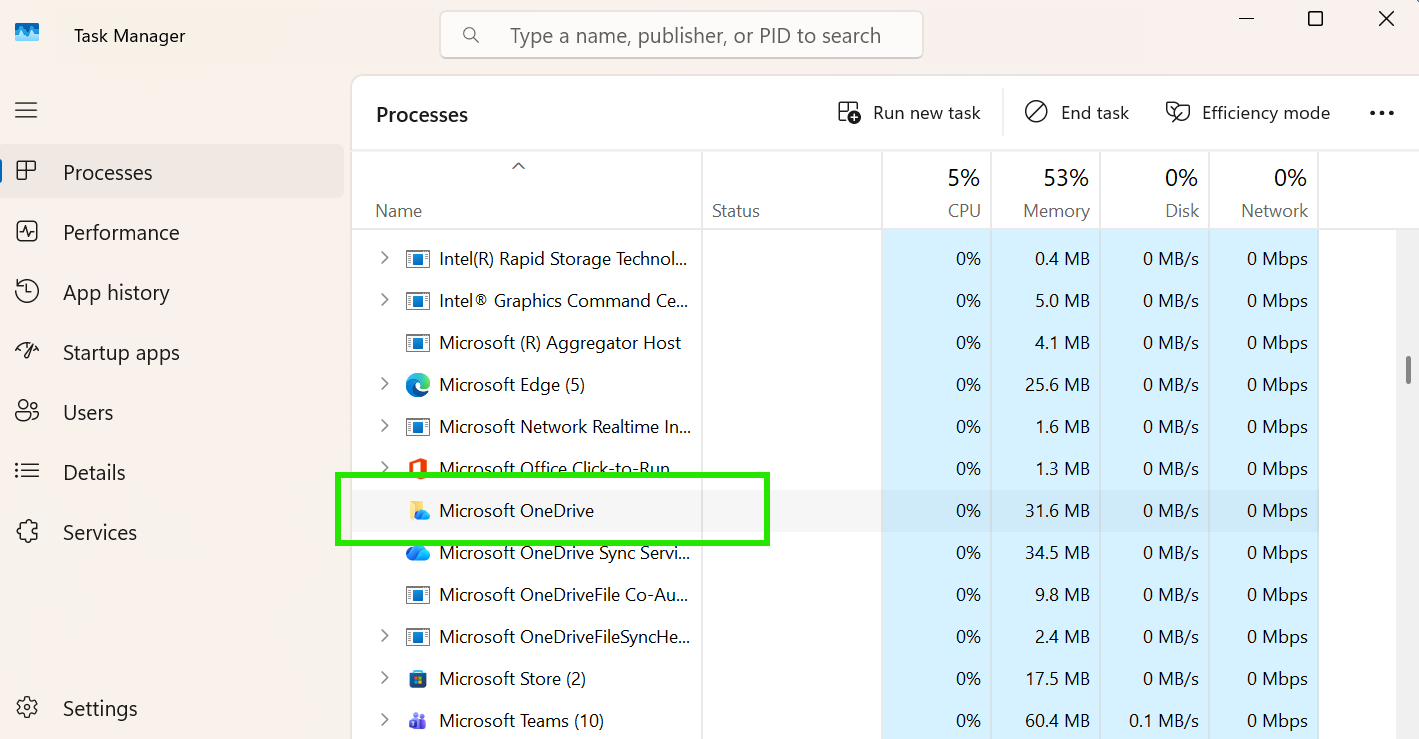Screen dimensions: 1419x739
Task: Click the process search input field
Action: pyautogui.click(x=681, y=36)
